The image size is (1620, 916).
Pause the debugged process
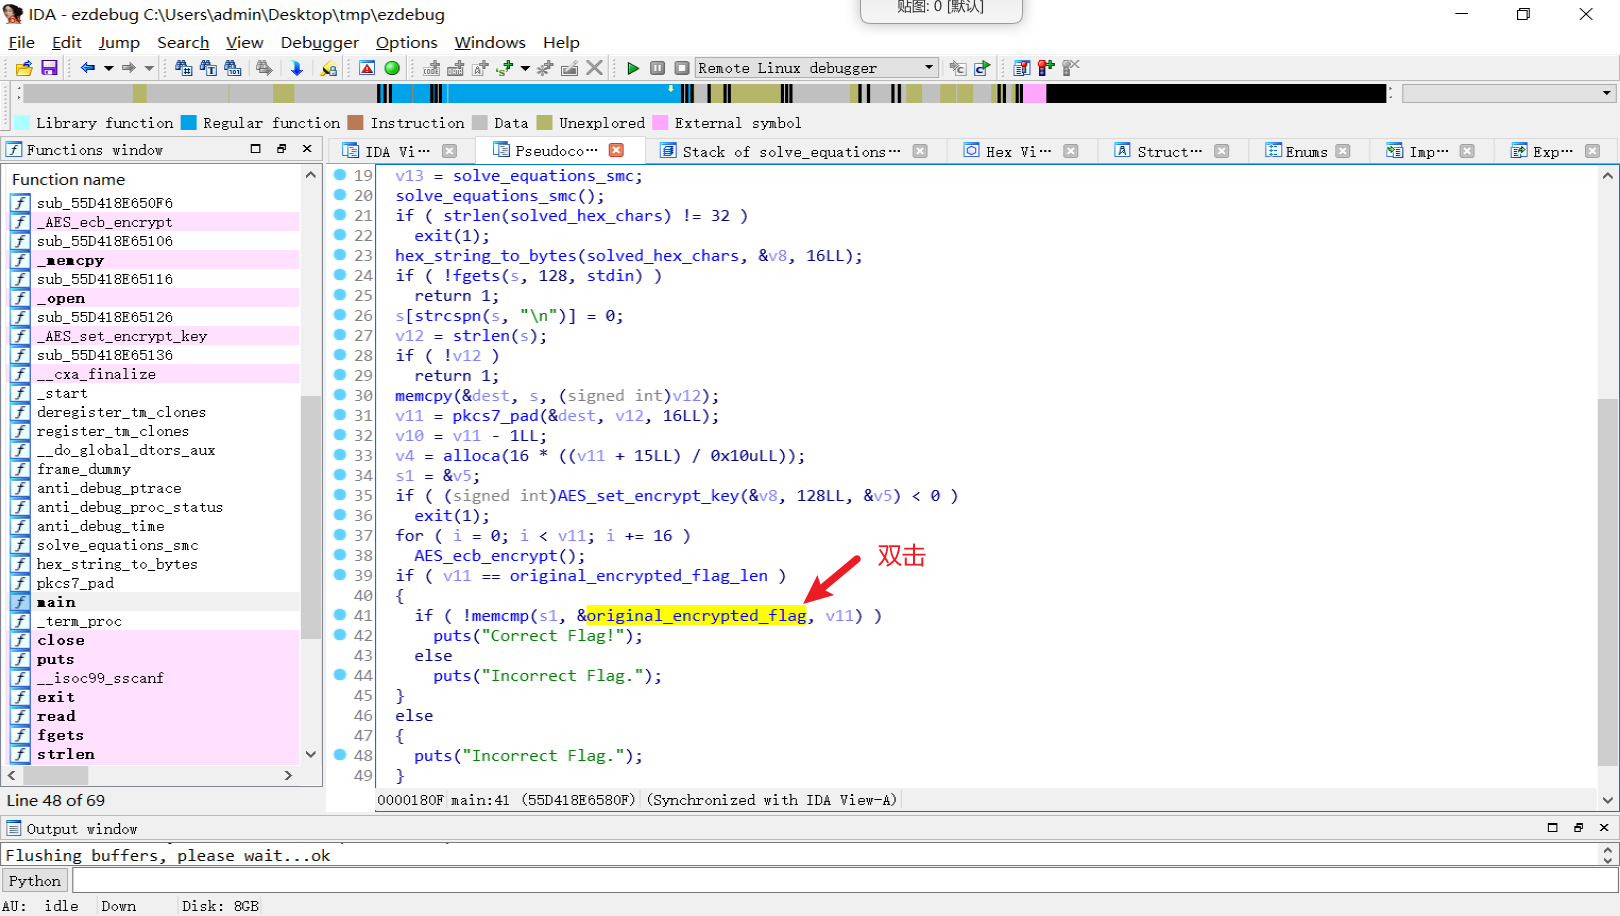click(657, 68)
